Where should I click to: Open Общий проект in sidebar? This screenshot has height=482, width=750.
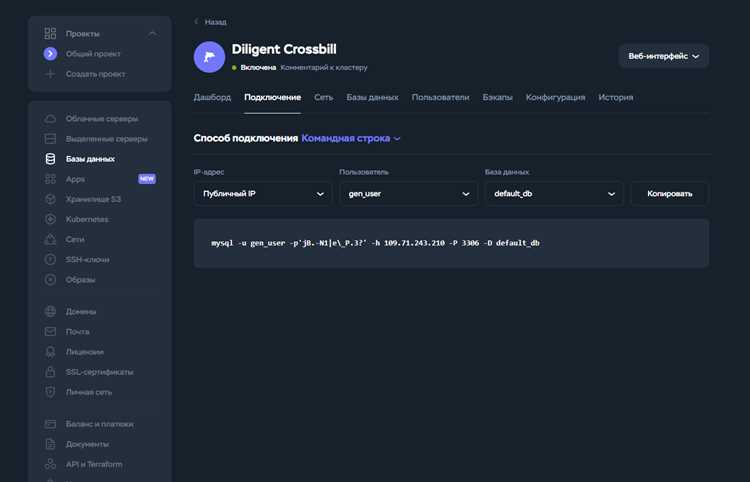[93, 54]
